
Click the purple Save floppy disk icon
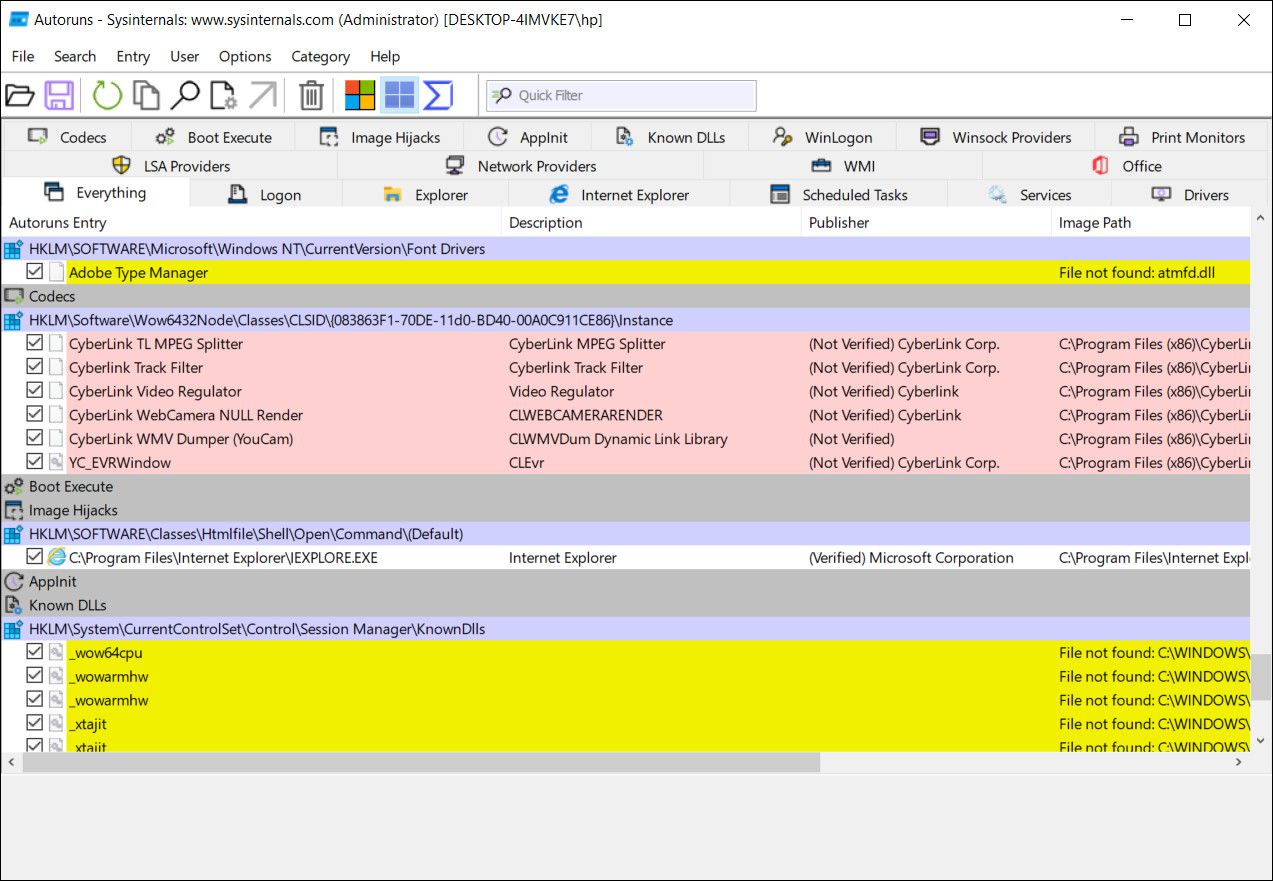pyautogui.click(x=59, y=96)
